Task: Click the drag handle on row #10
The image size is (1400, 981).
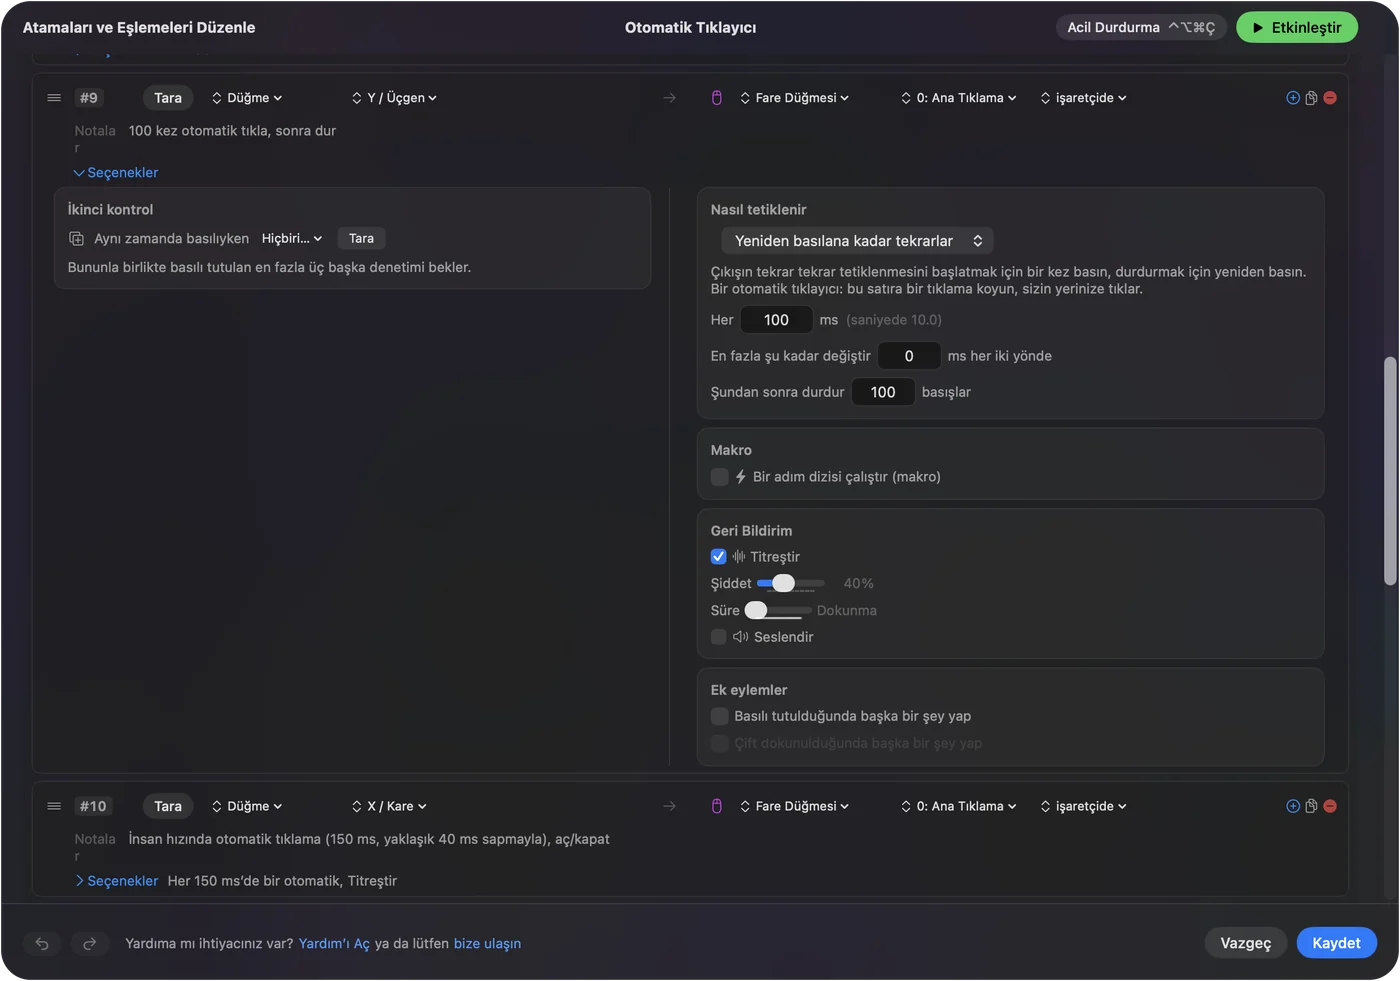Action: [54, 806]
